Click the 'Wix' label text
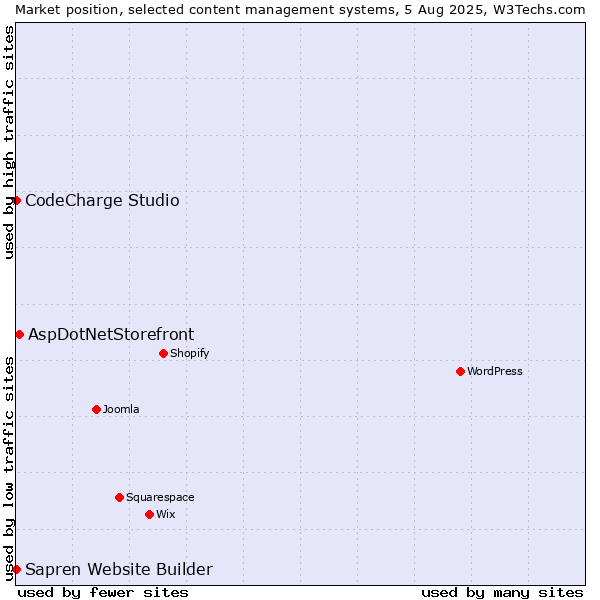This screenshot has height=600, width=600. point(166,514)
